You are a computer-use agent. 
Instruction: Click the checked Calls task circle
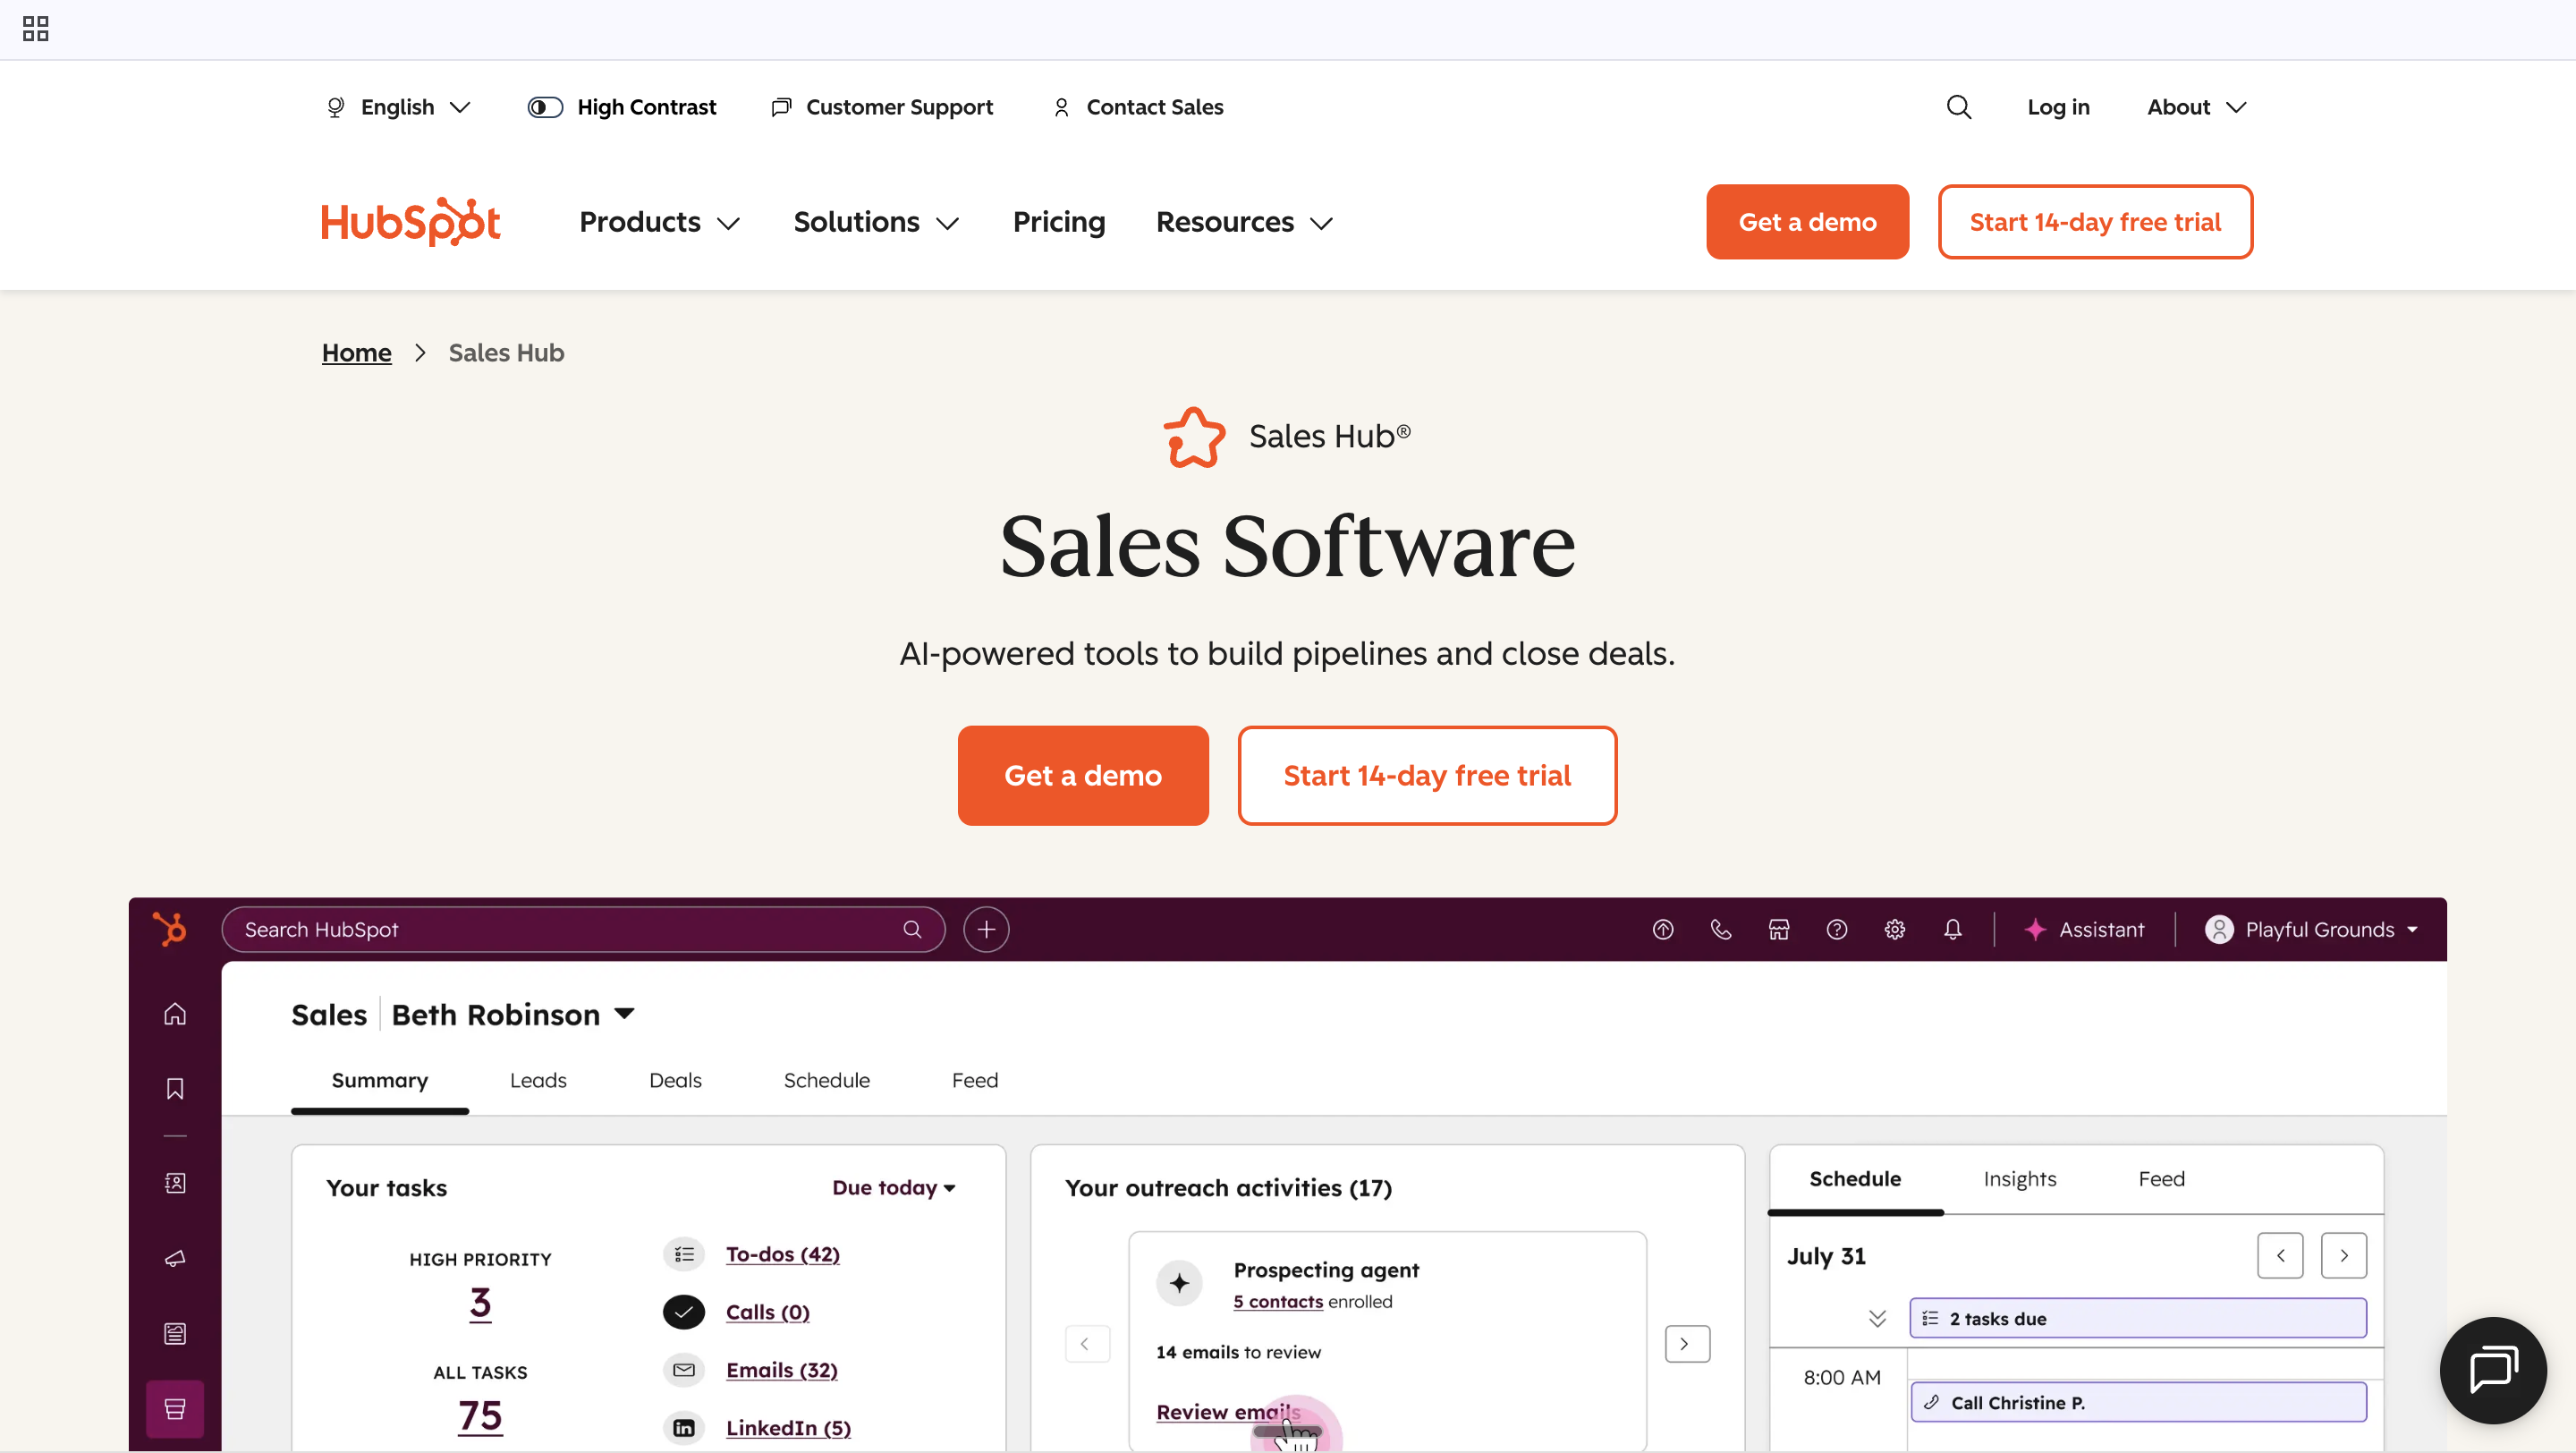pos(684,1312)
